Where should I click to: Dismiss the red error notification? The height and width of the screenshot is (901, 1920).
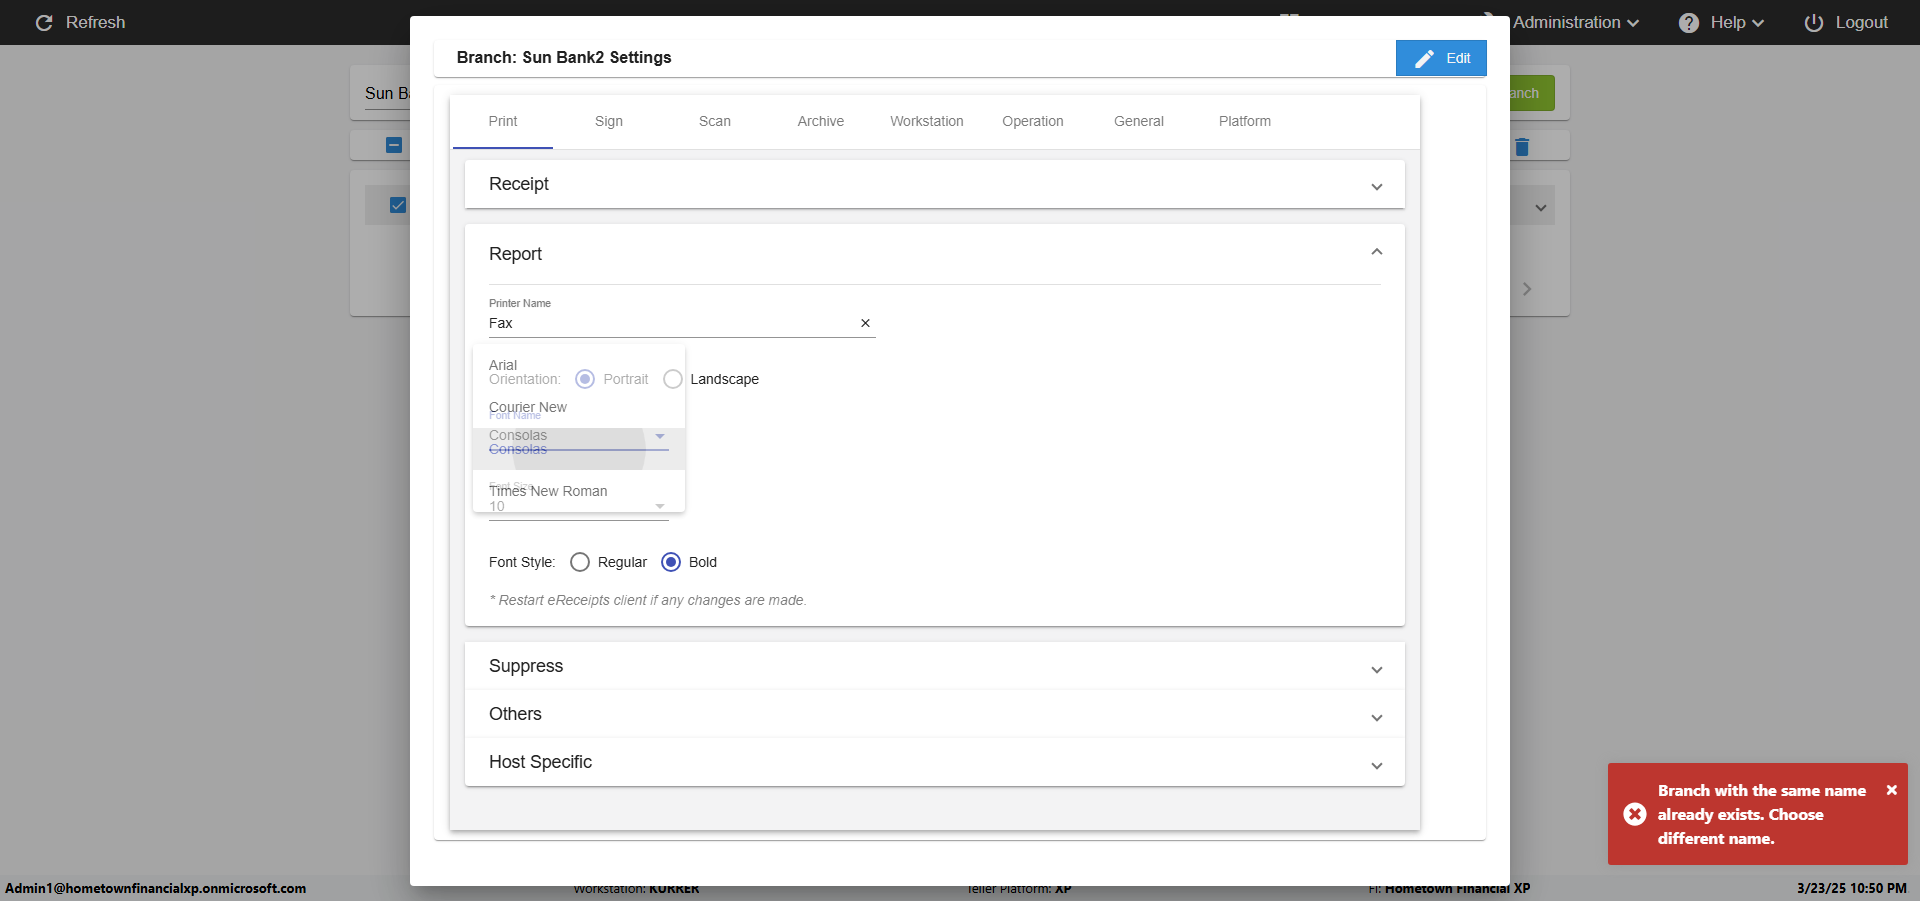coord(1891,790)
